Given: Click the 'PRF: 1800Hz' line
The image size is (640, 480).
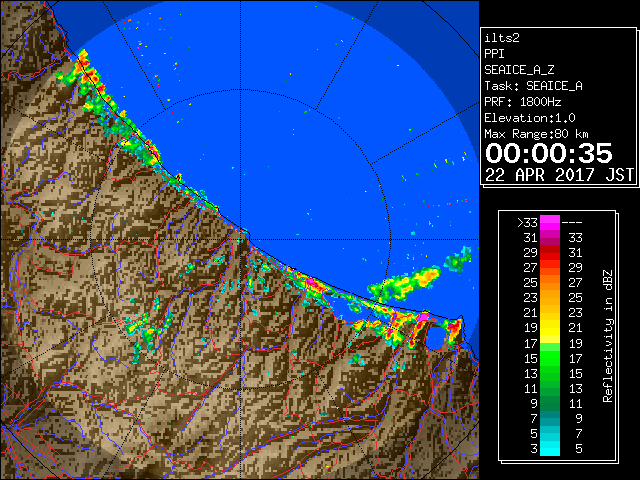Looking at the screenshot, I should [x=523, y=102].
